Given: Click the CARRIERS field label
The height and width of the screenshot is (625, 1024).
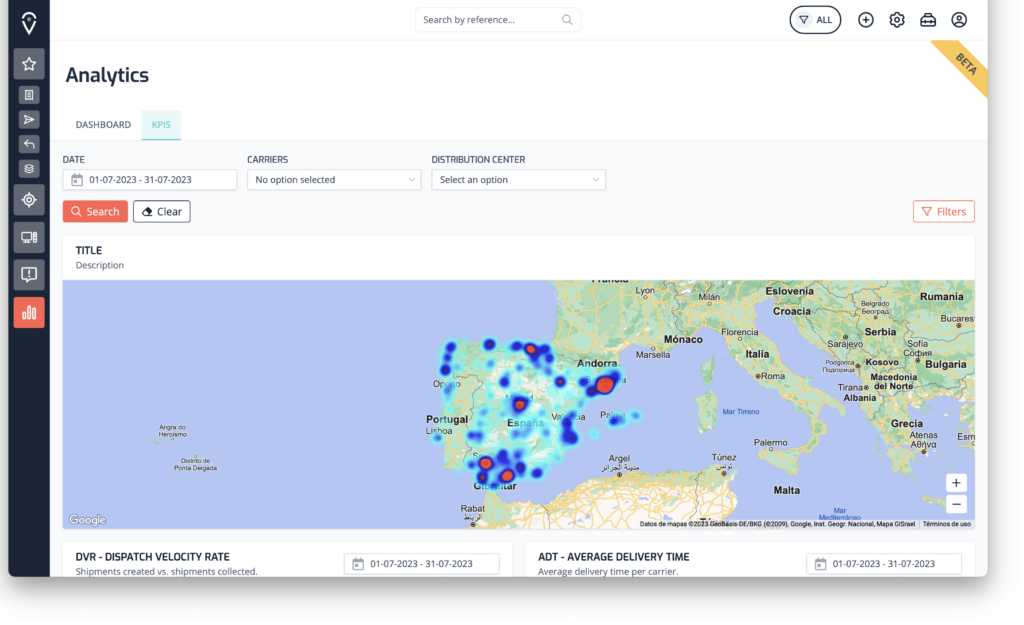Looking at the screenshot, I should point(268,159).
